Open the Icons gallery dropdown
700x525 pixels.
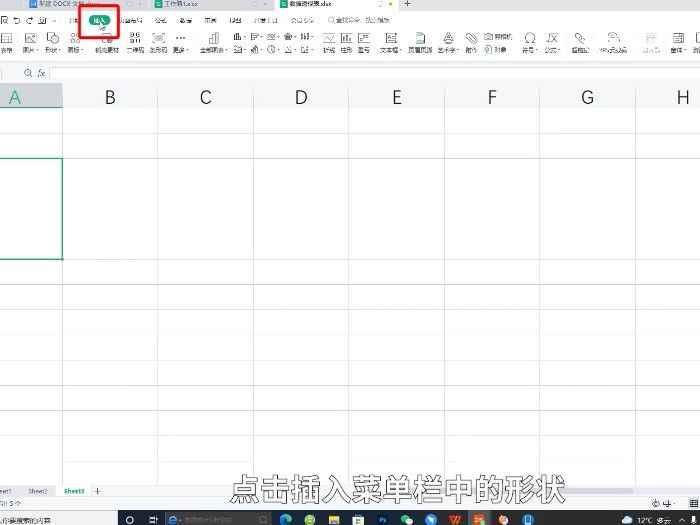click(75, 42)
